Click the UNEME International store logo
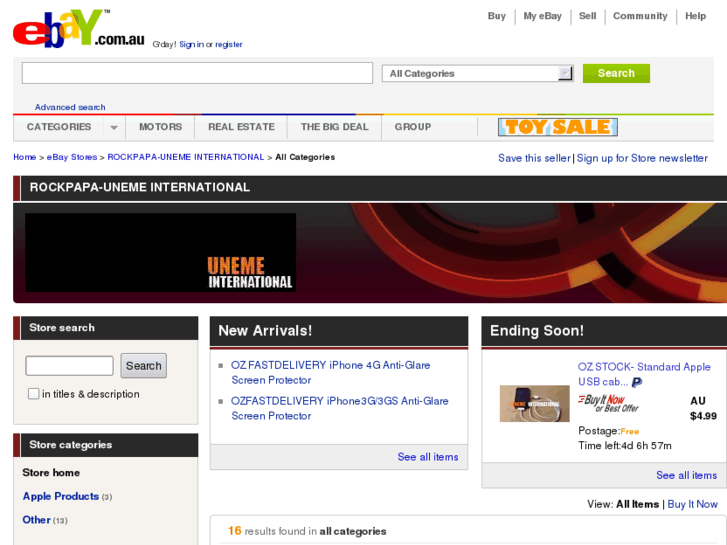727x545 pixels. [160, 252]
